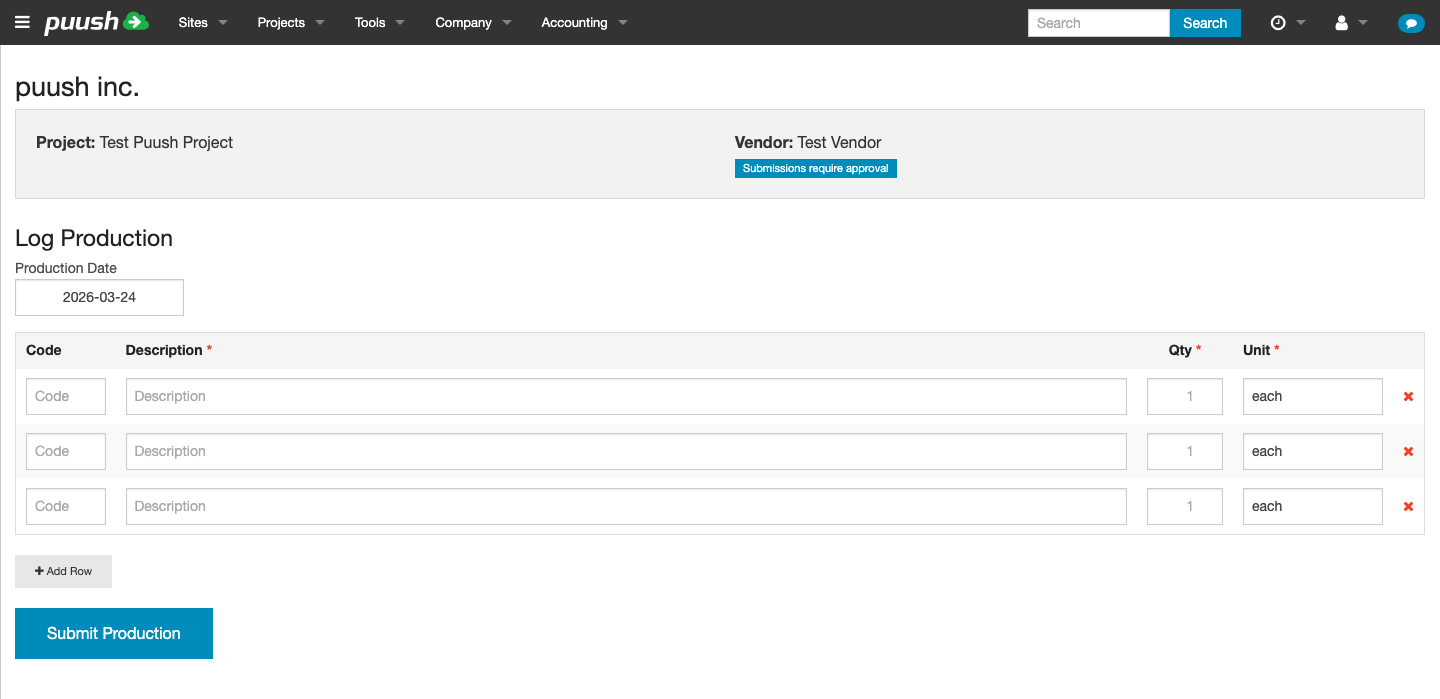Screen dimensions: 1440x699
Task: Remove the third production row
Action: (x=1407, y=506)
